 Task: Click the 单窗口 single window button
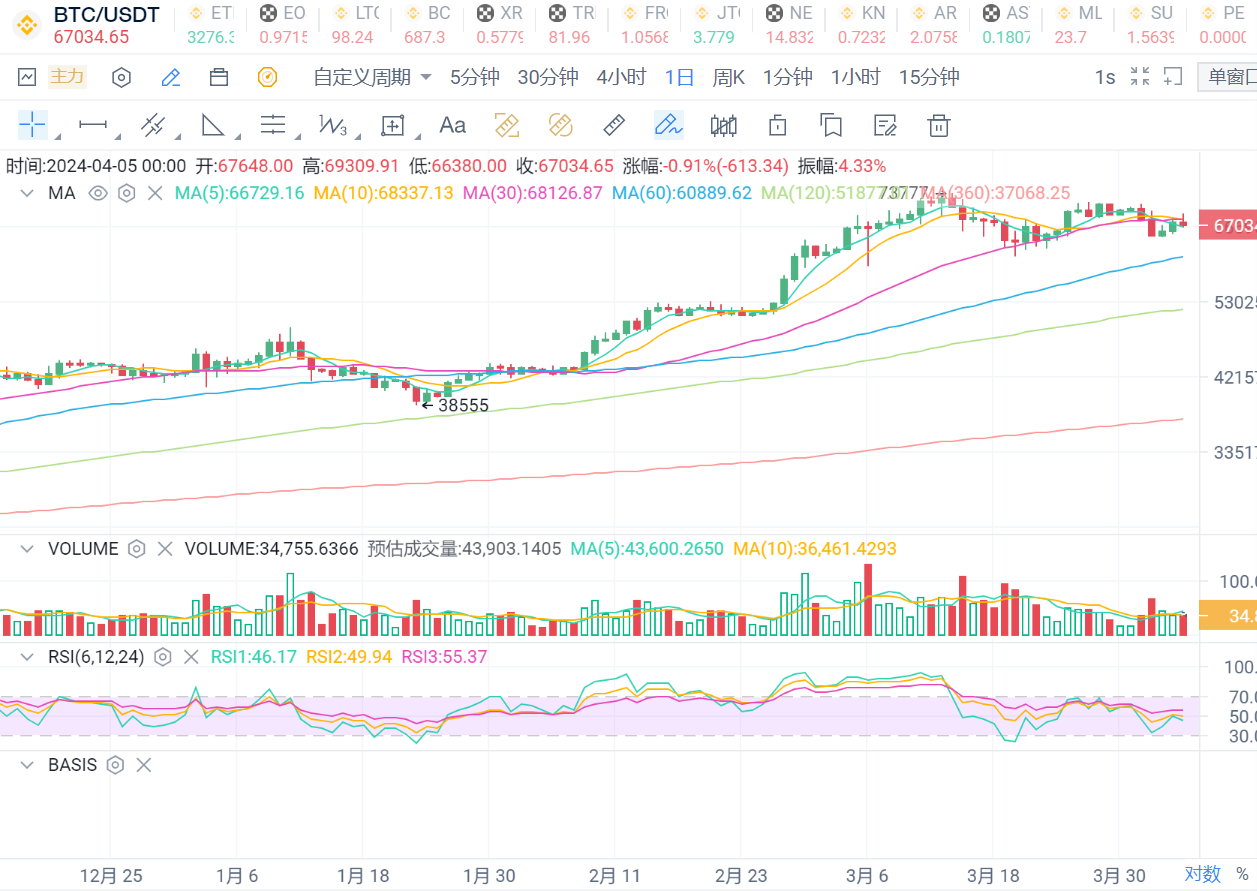tap(1230, 77)
